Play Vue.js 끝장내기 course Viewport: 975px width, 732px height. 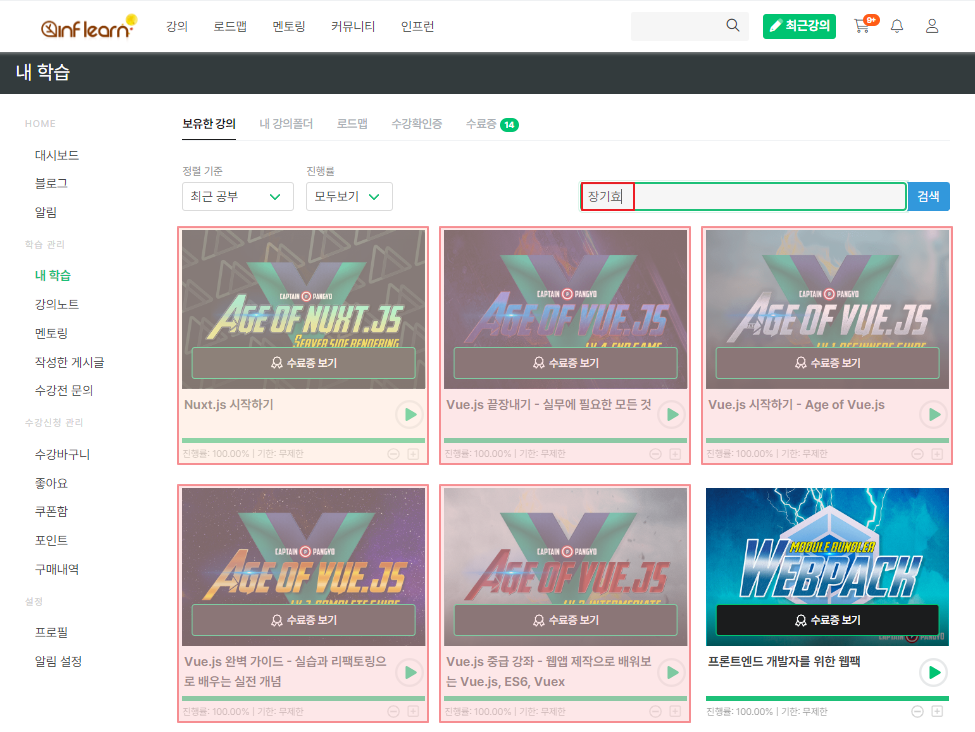pos(672,415)
